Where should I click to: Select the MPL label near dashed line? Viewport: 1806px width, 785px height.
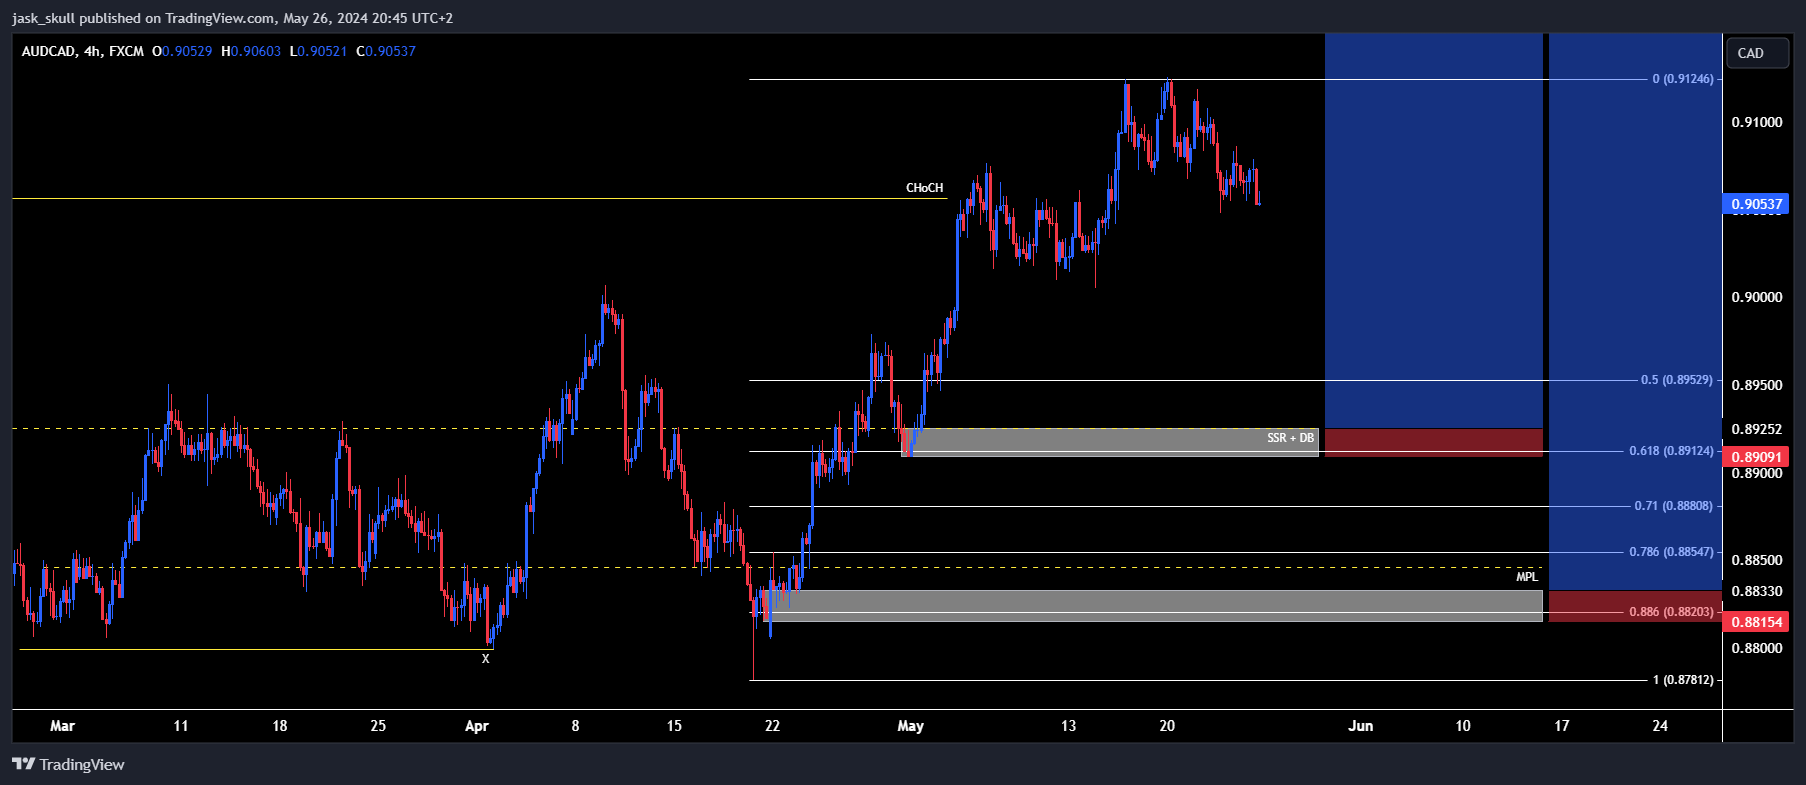tap(1527, 577)
